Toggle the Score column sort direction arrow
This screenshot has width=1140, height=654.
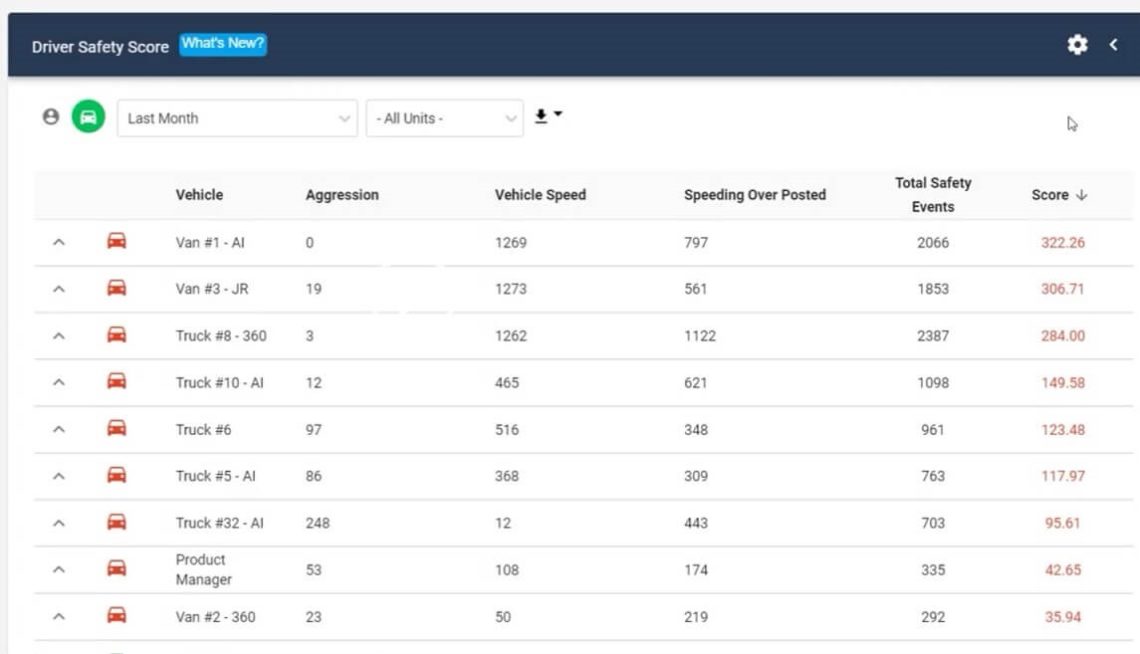pyautogui.click(x=1082, y=195)
